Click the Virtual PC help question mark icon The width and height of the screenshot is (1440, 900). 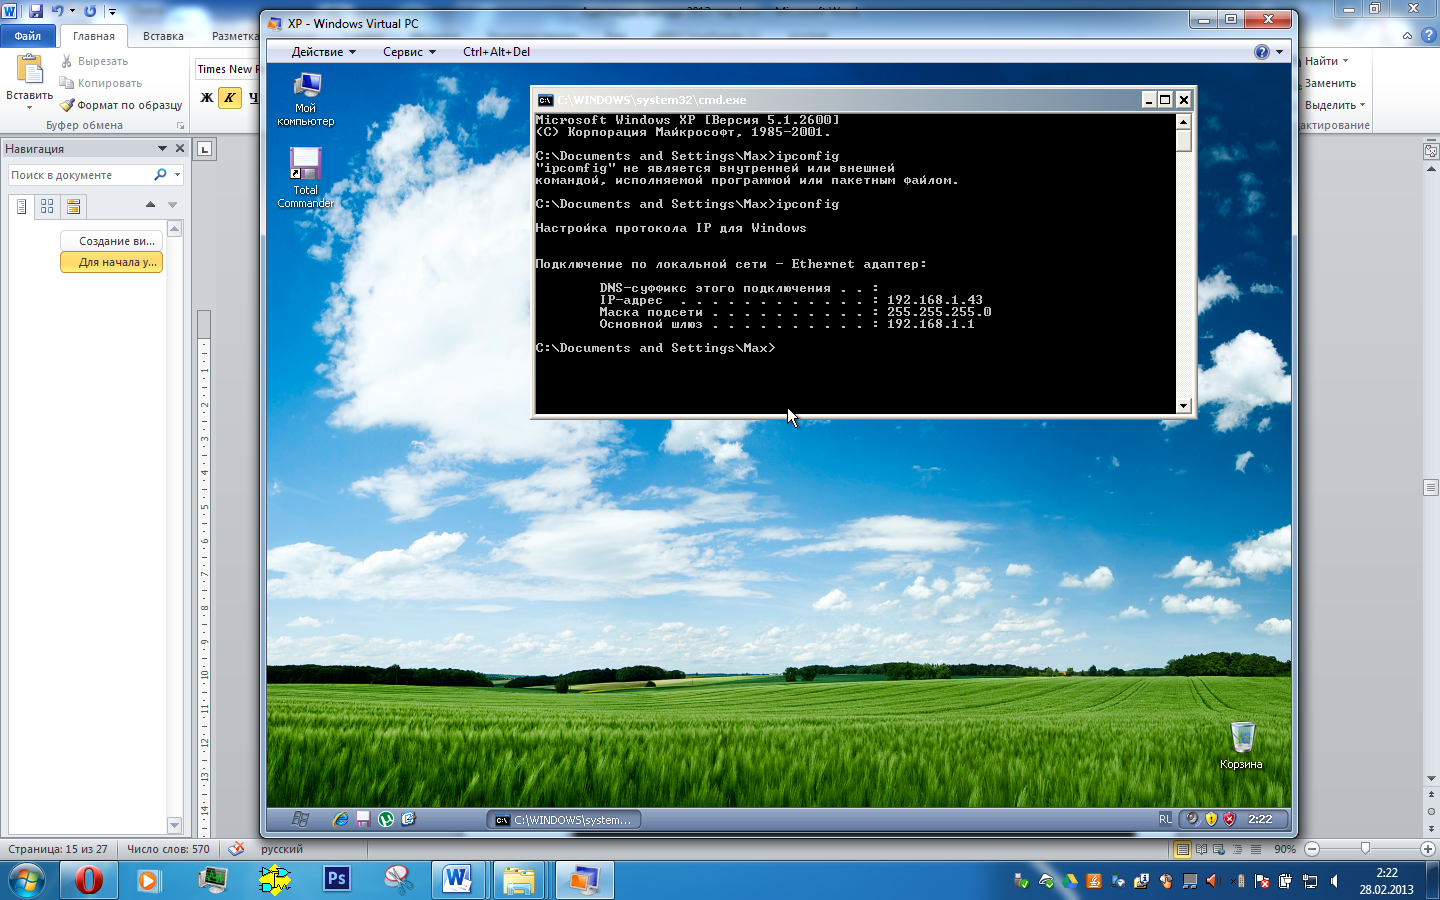pos(1262,52)
